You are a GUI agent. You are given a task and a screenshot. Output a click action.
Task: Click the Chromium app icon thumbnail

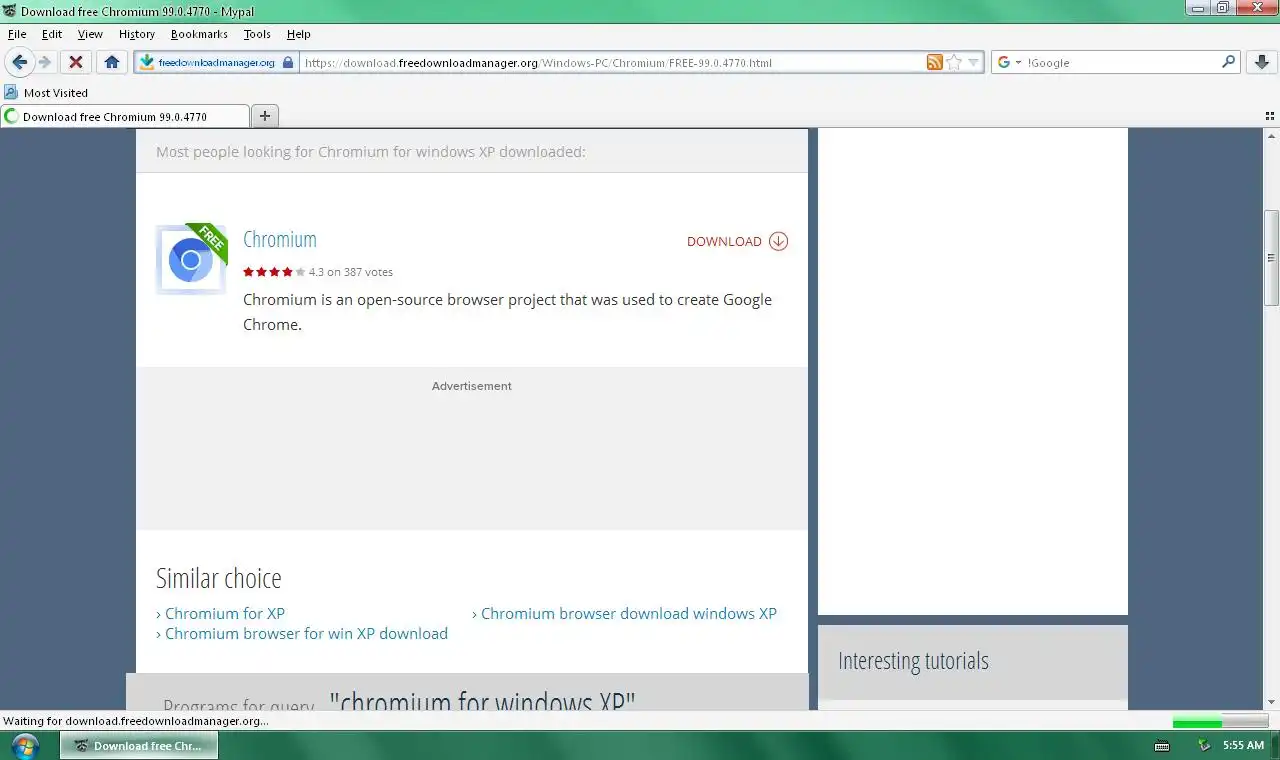coord(191,259)
